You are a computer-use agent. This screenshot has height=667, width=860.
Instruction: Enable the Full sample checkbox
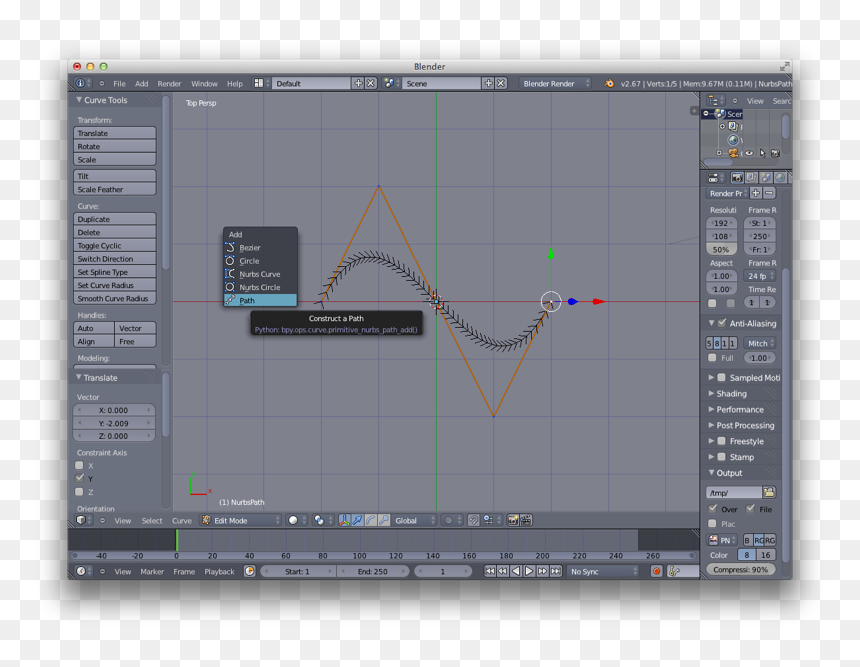tap(712, 358)
